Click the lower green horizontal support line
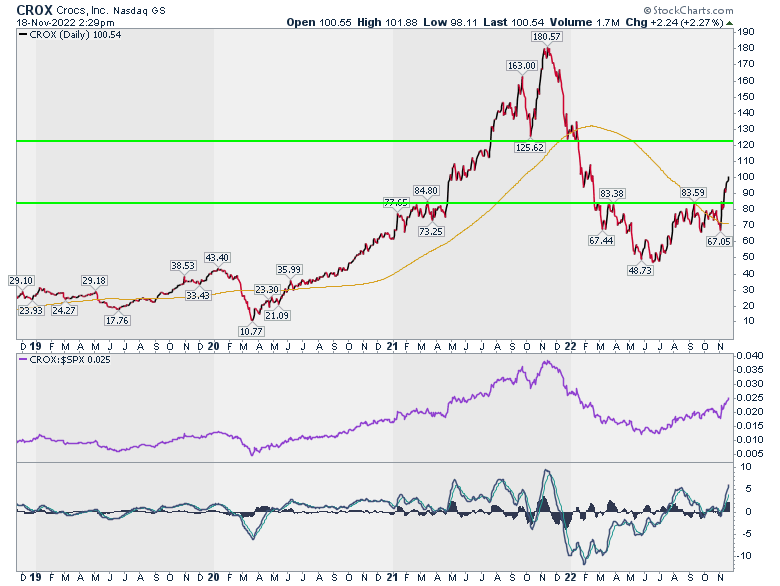 tap(375, 203)
